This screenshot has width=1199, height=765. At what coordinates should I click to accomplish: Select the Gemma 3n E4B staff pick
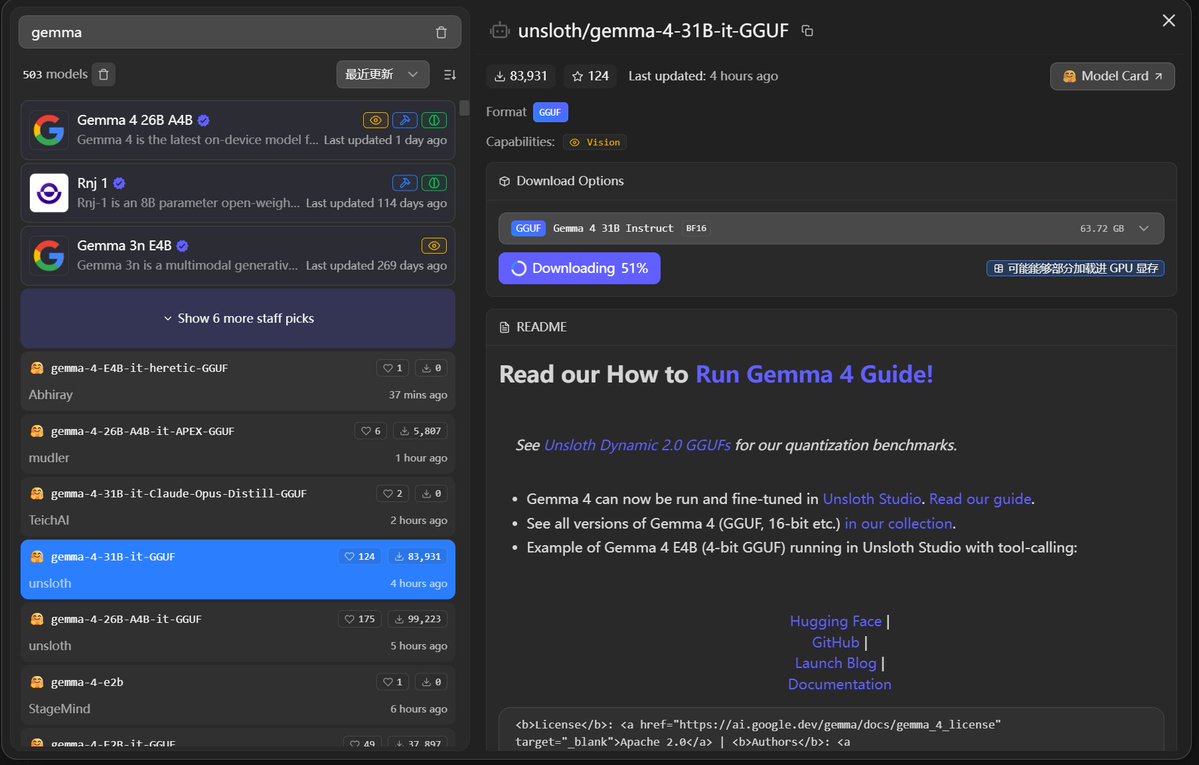pos(238,256)
